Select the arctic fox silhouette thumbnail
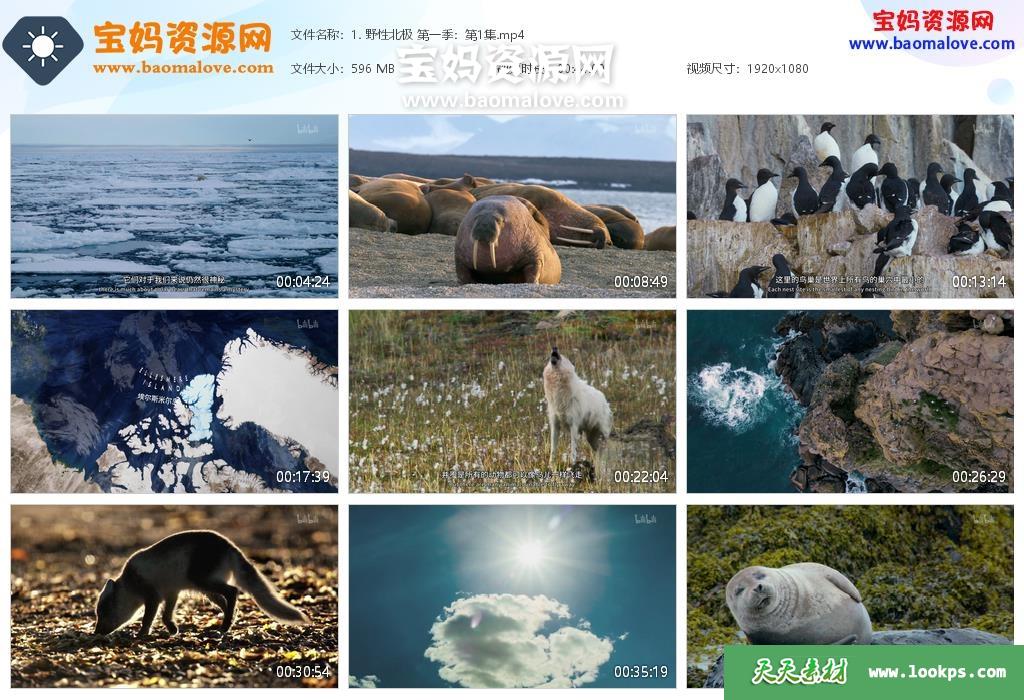Viewport: 1024px width, 700px height. click(174, 596)
